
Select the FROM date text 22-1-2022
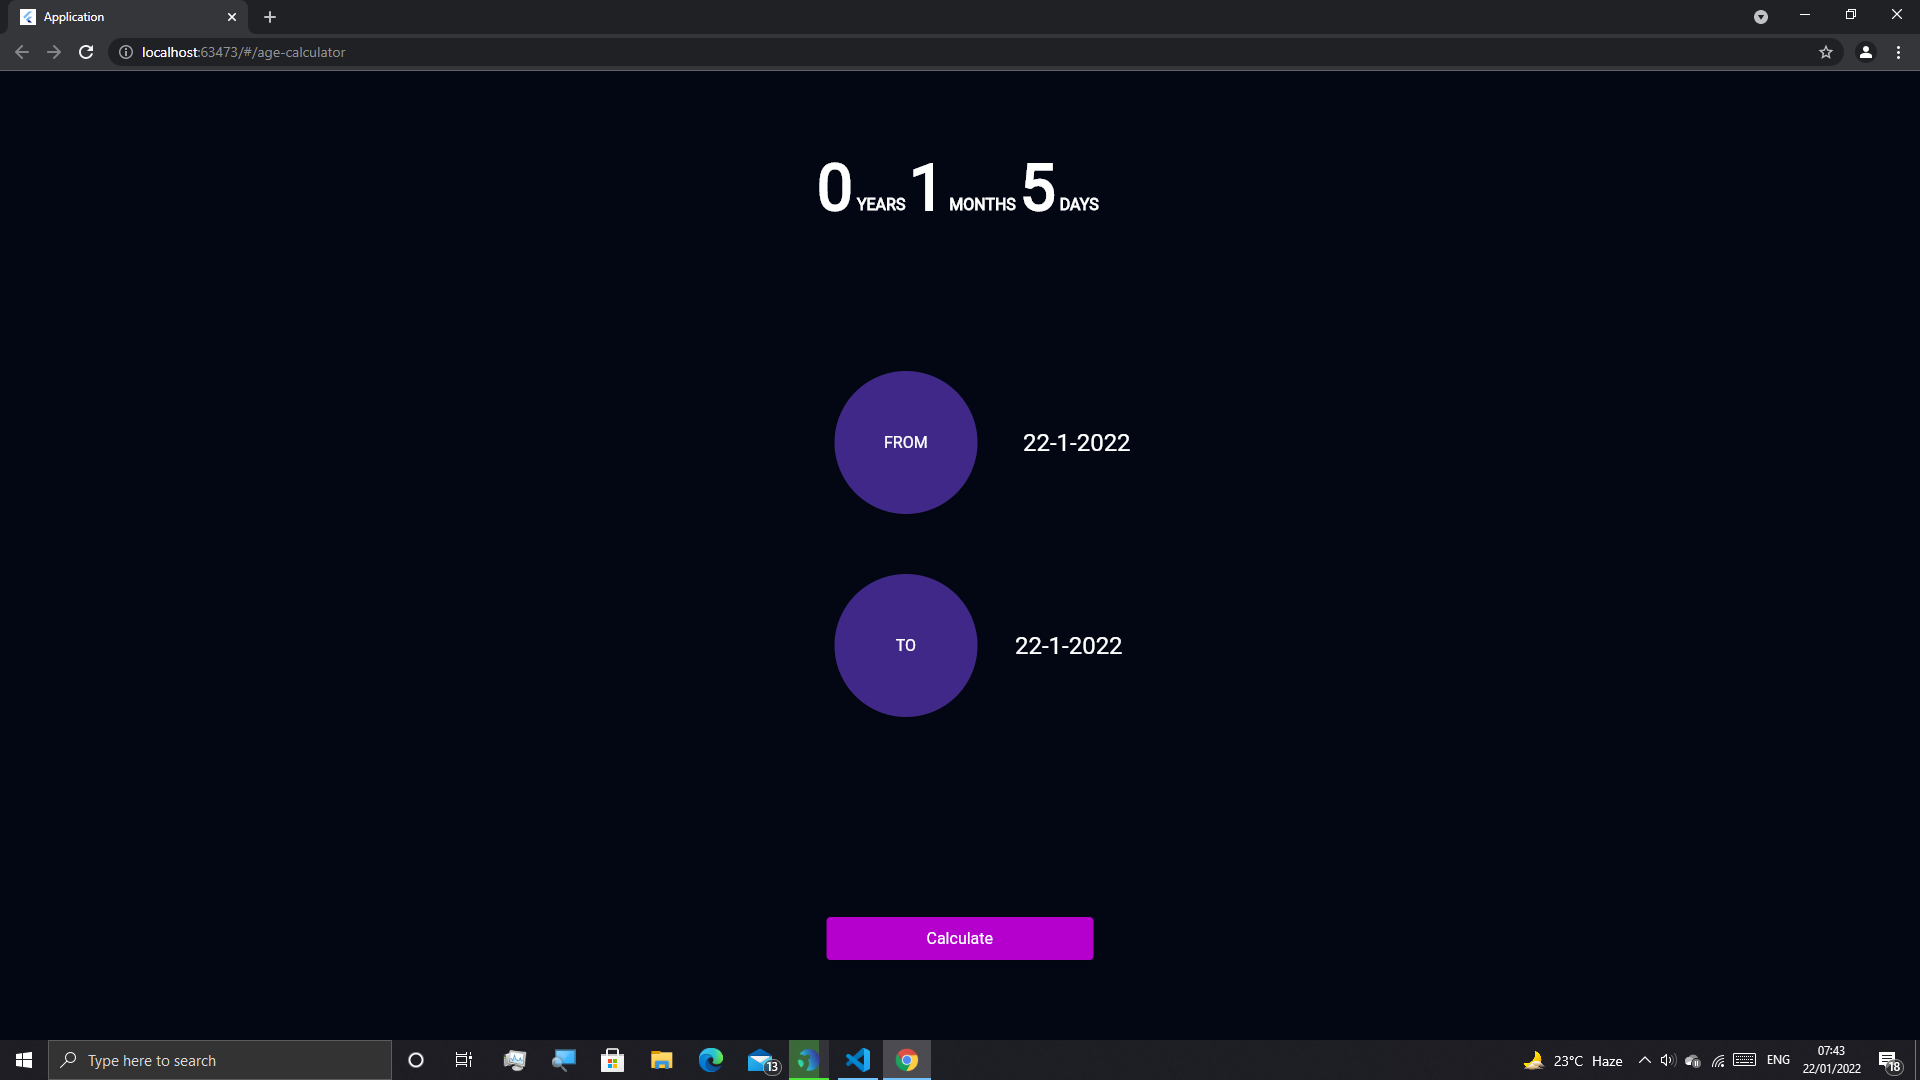point(1075,442)
